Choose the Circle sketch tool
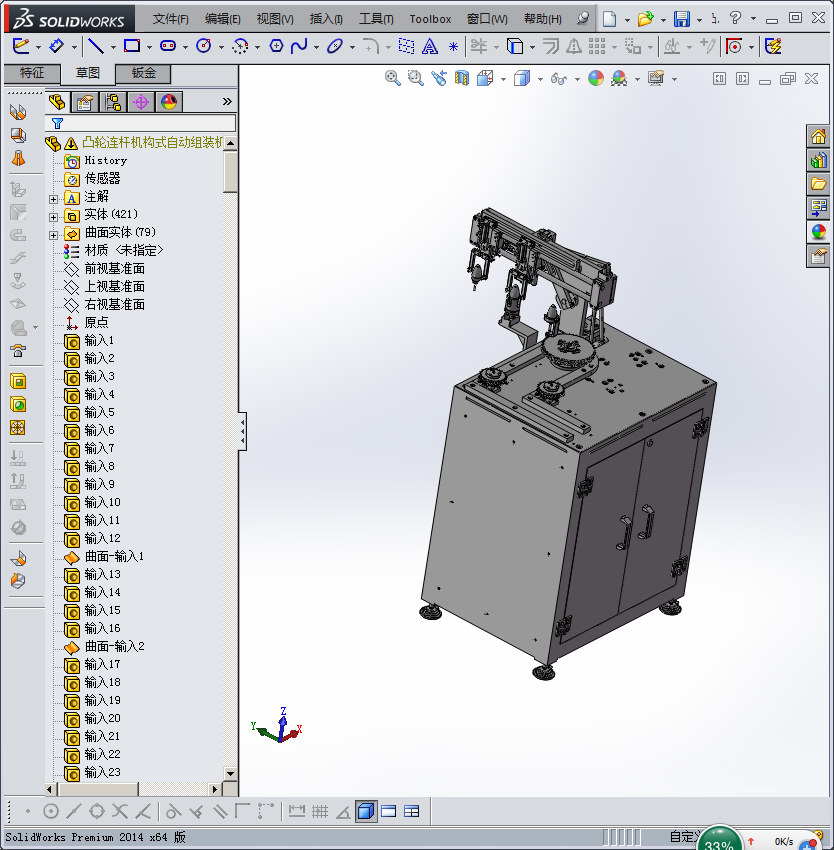 pos(204,46)
